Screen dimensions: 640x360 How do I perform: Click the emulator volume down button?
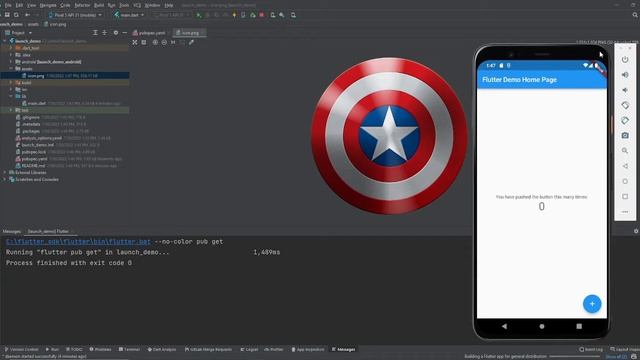[625, 90]
